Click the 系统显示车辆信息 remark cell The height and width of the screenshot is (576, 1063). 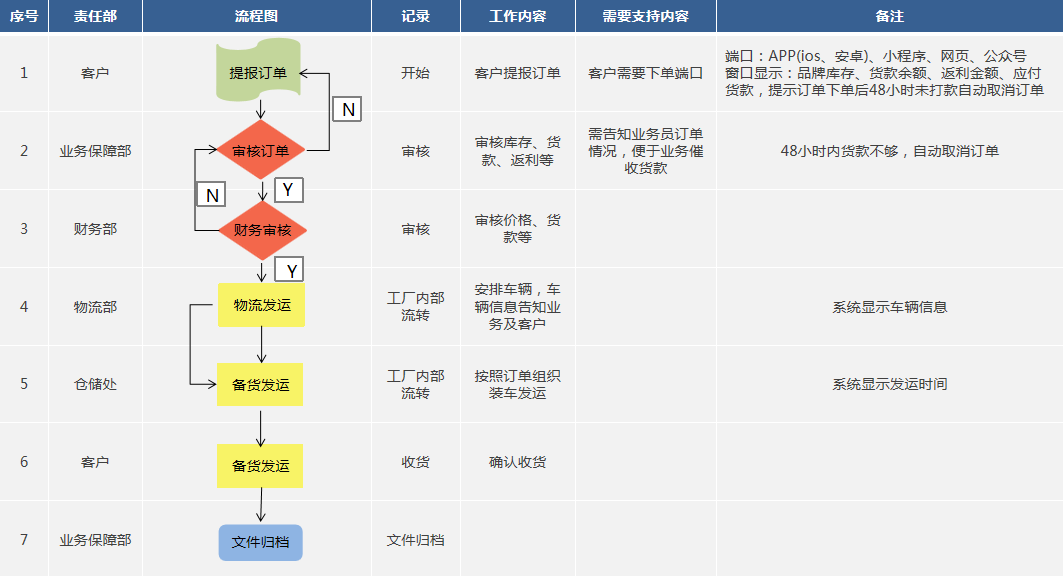pos(889,307)
